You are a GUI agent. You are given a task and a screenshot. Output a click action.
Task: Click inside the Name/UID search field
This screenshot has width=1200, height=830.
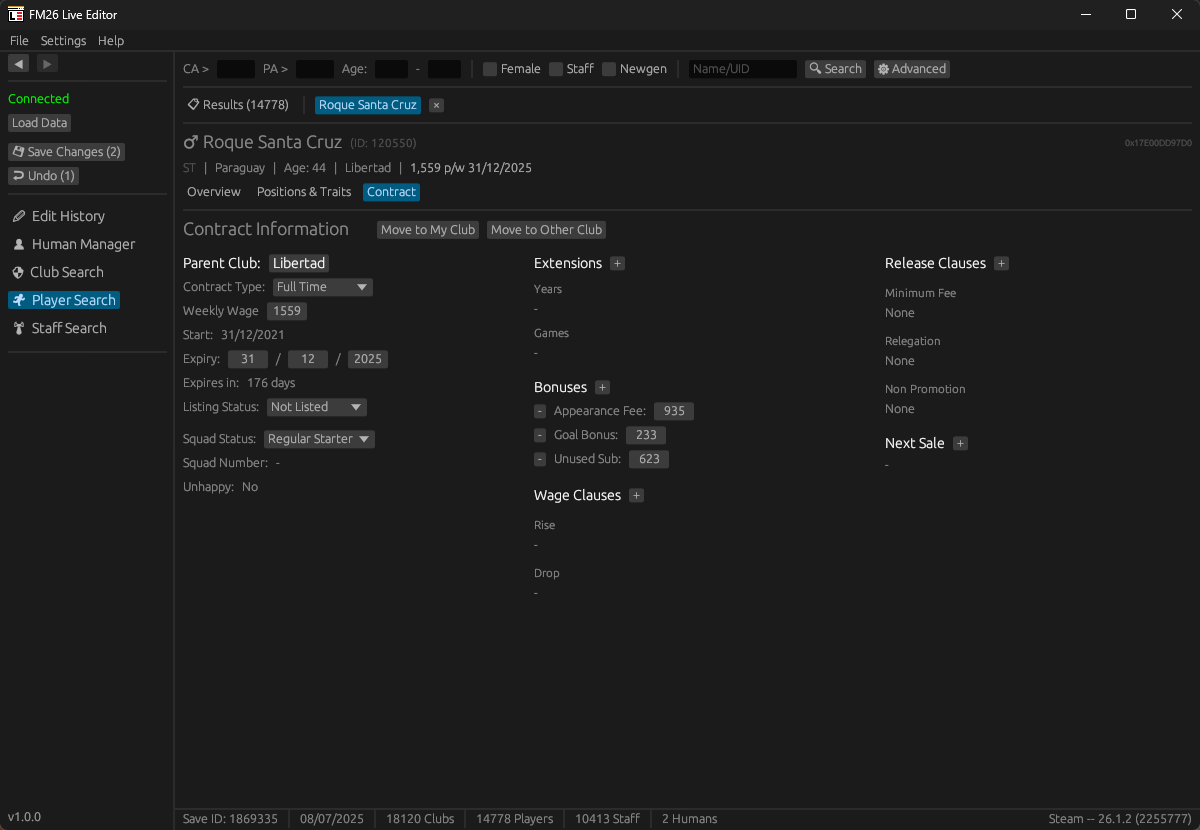pos(741,68)
